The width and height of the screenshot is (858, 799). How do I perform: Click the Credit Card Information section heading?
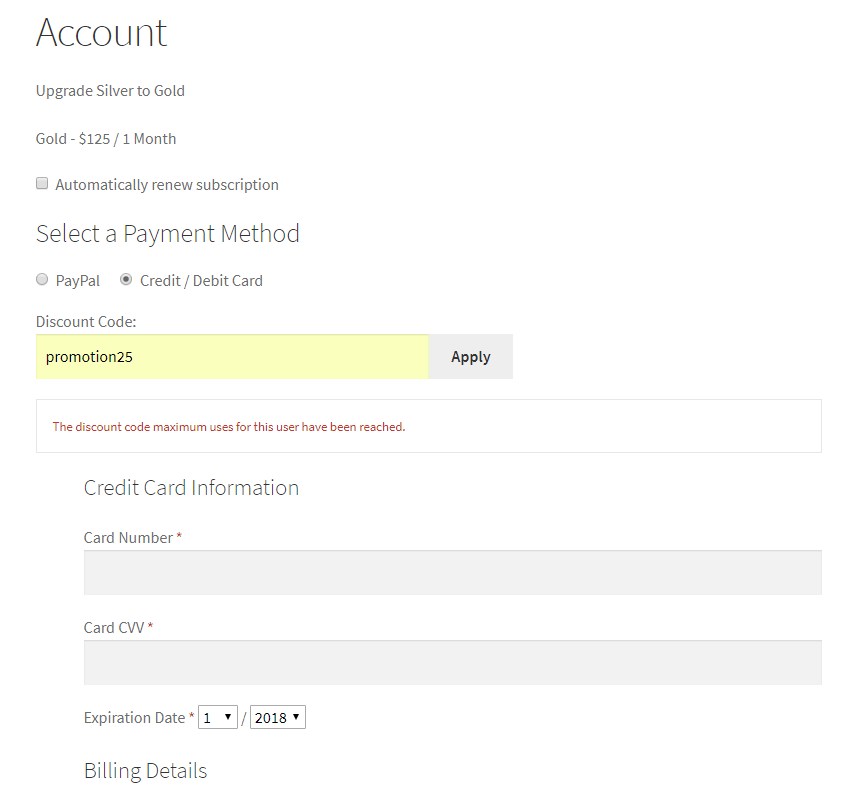191,488
